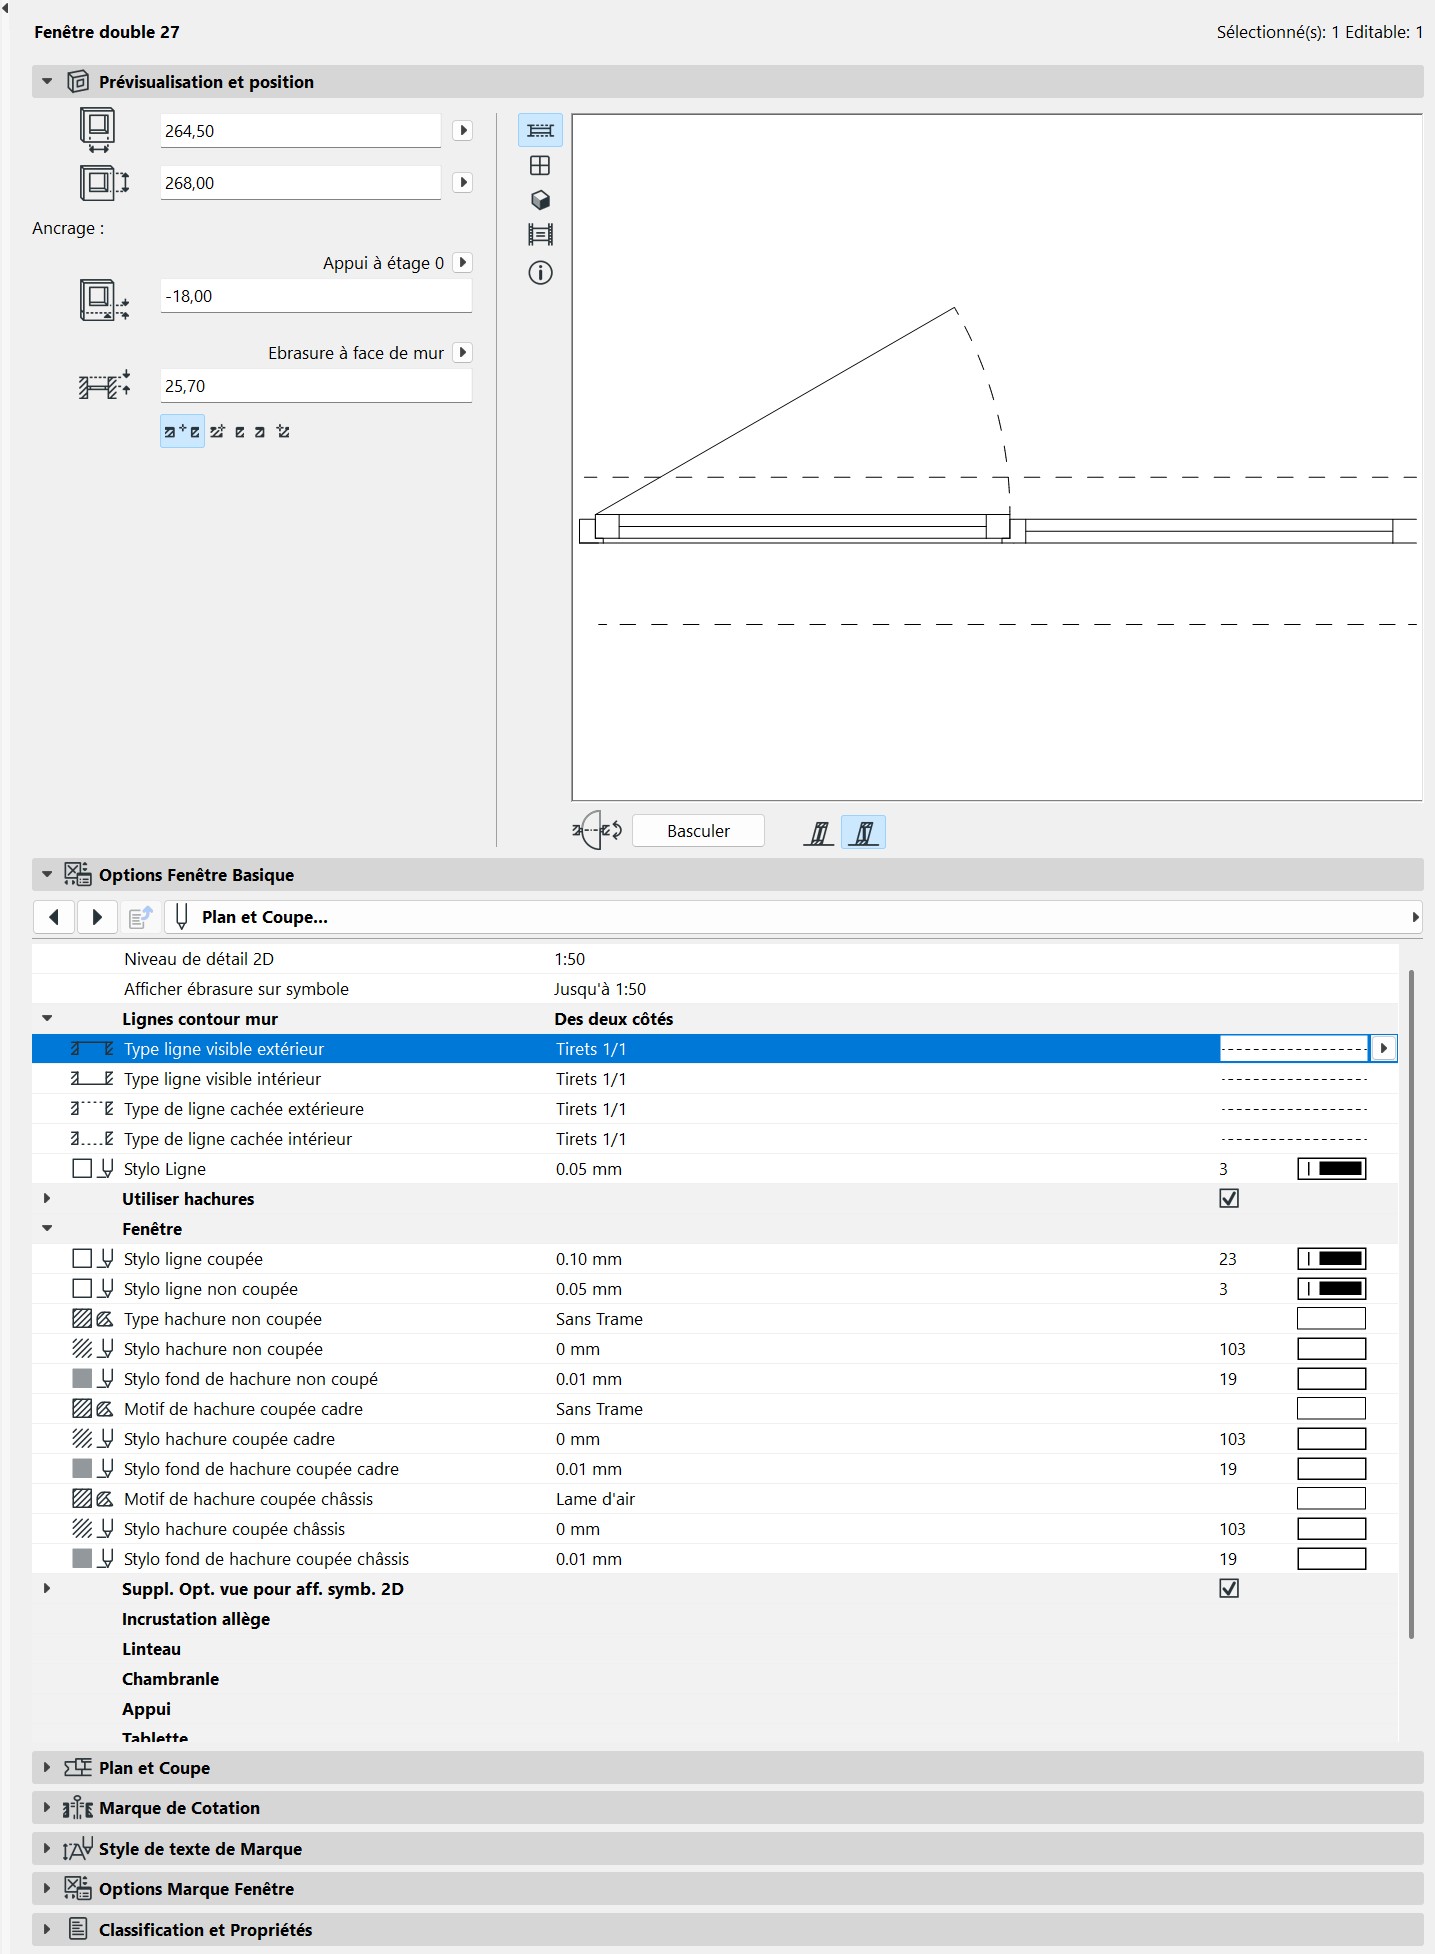Click the sill height field showing -18,00

point(316,296)
